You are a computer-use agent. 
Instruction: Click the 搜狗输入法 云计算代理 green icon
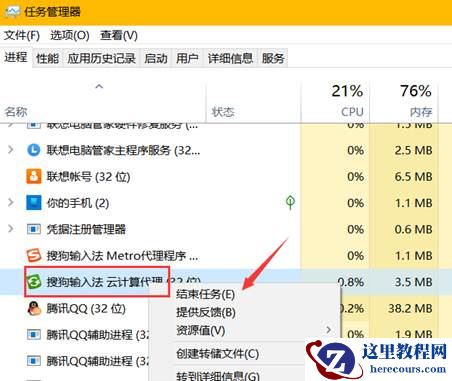pyautogui.click(x=34, y=282)
